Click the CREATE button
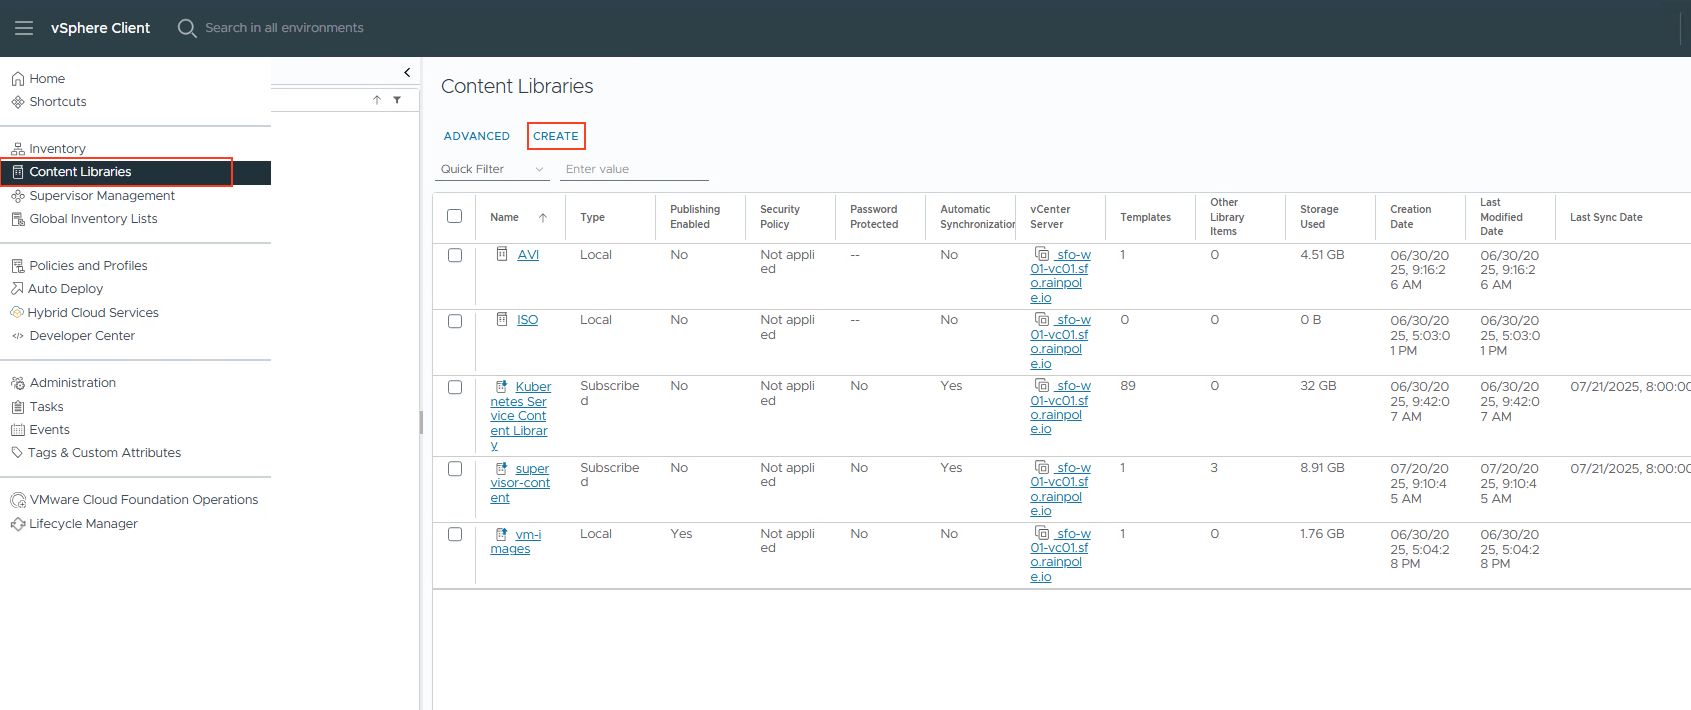 [x=556, y=136]
